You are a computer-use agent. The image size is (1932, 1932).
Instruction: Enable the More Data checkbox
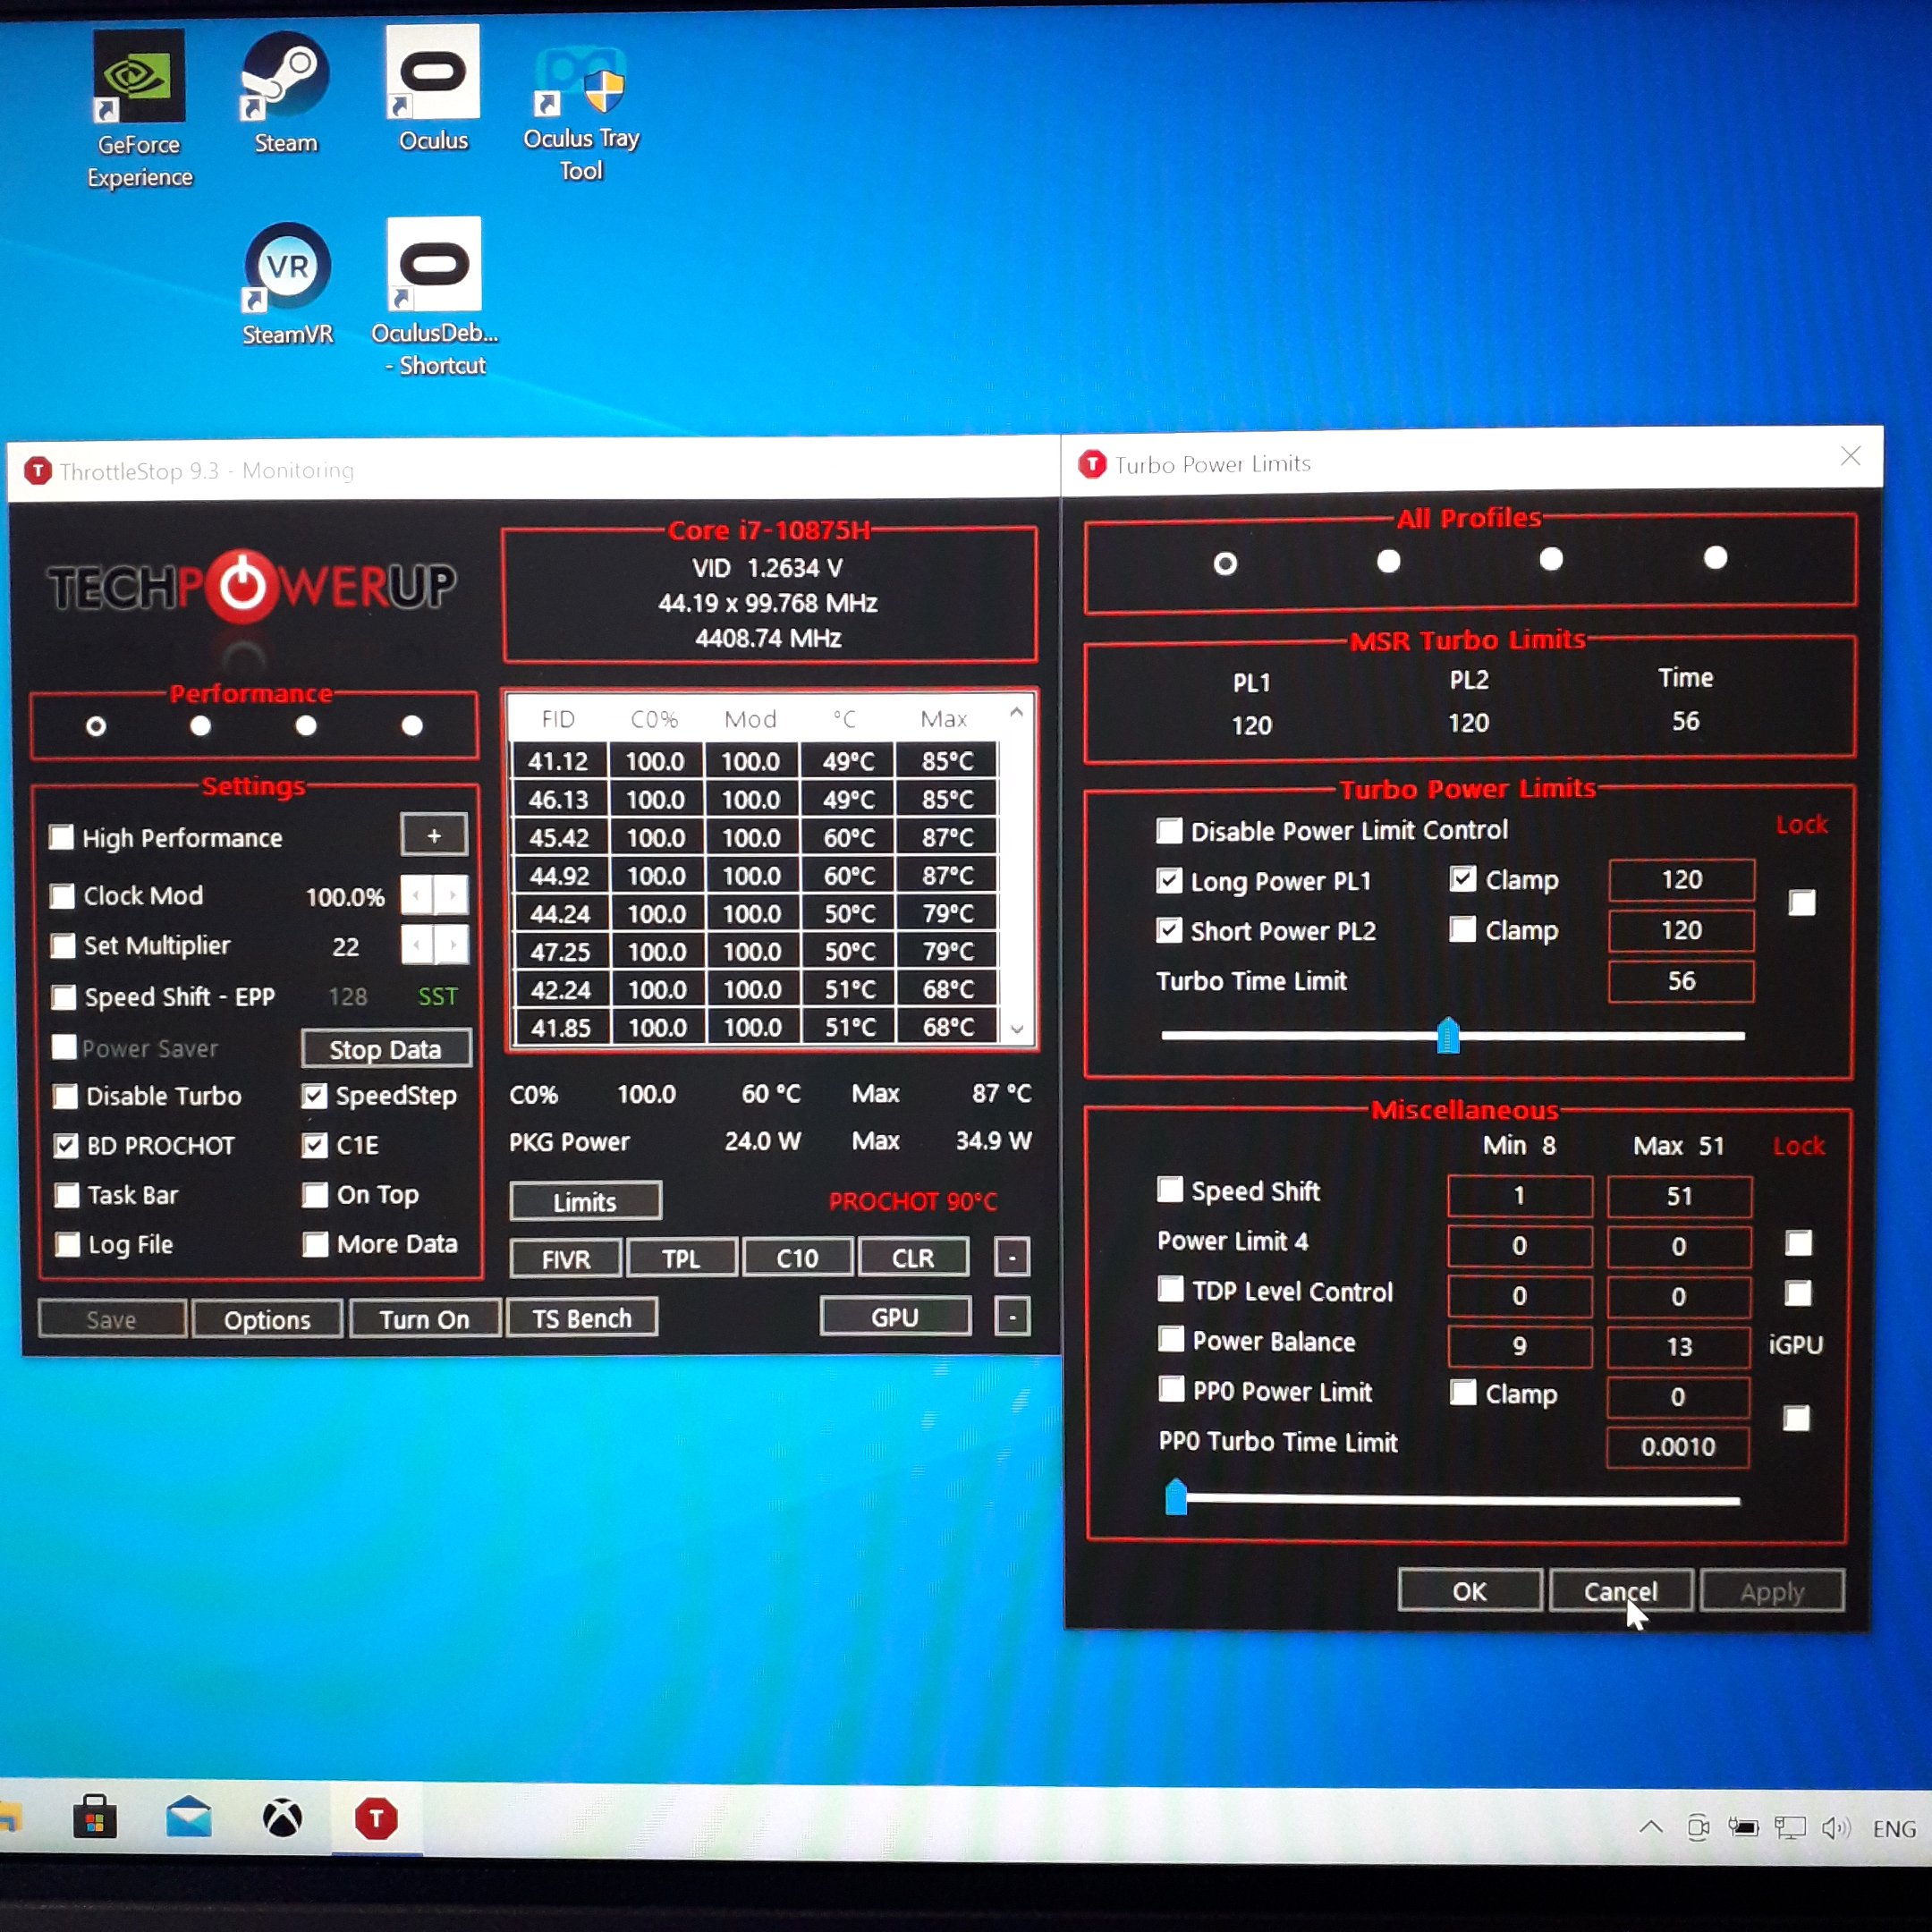click(316, 1244)
